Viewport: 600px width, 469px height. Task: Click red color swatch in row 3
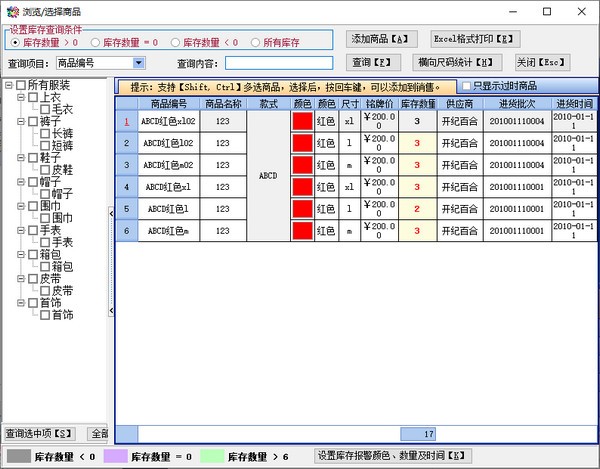(x=302, y=165)
